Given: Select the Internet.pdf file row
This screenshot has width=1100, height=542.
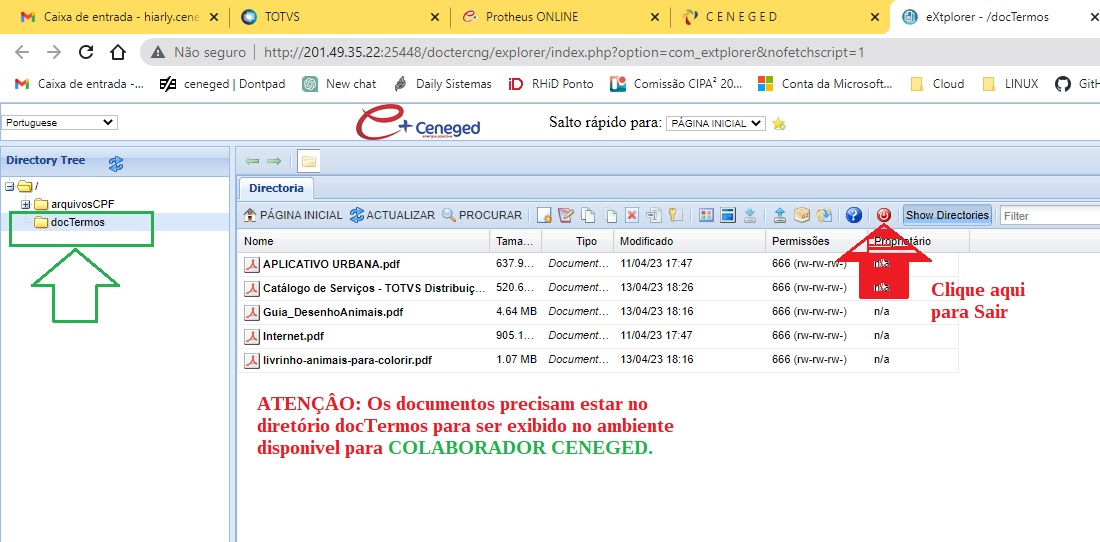Looking at the screenshot, I should point(293,336).
